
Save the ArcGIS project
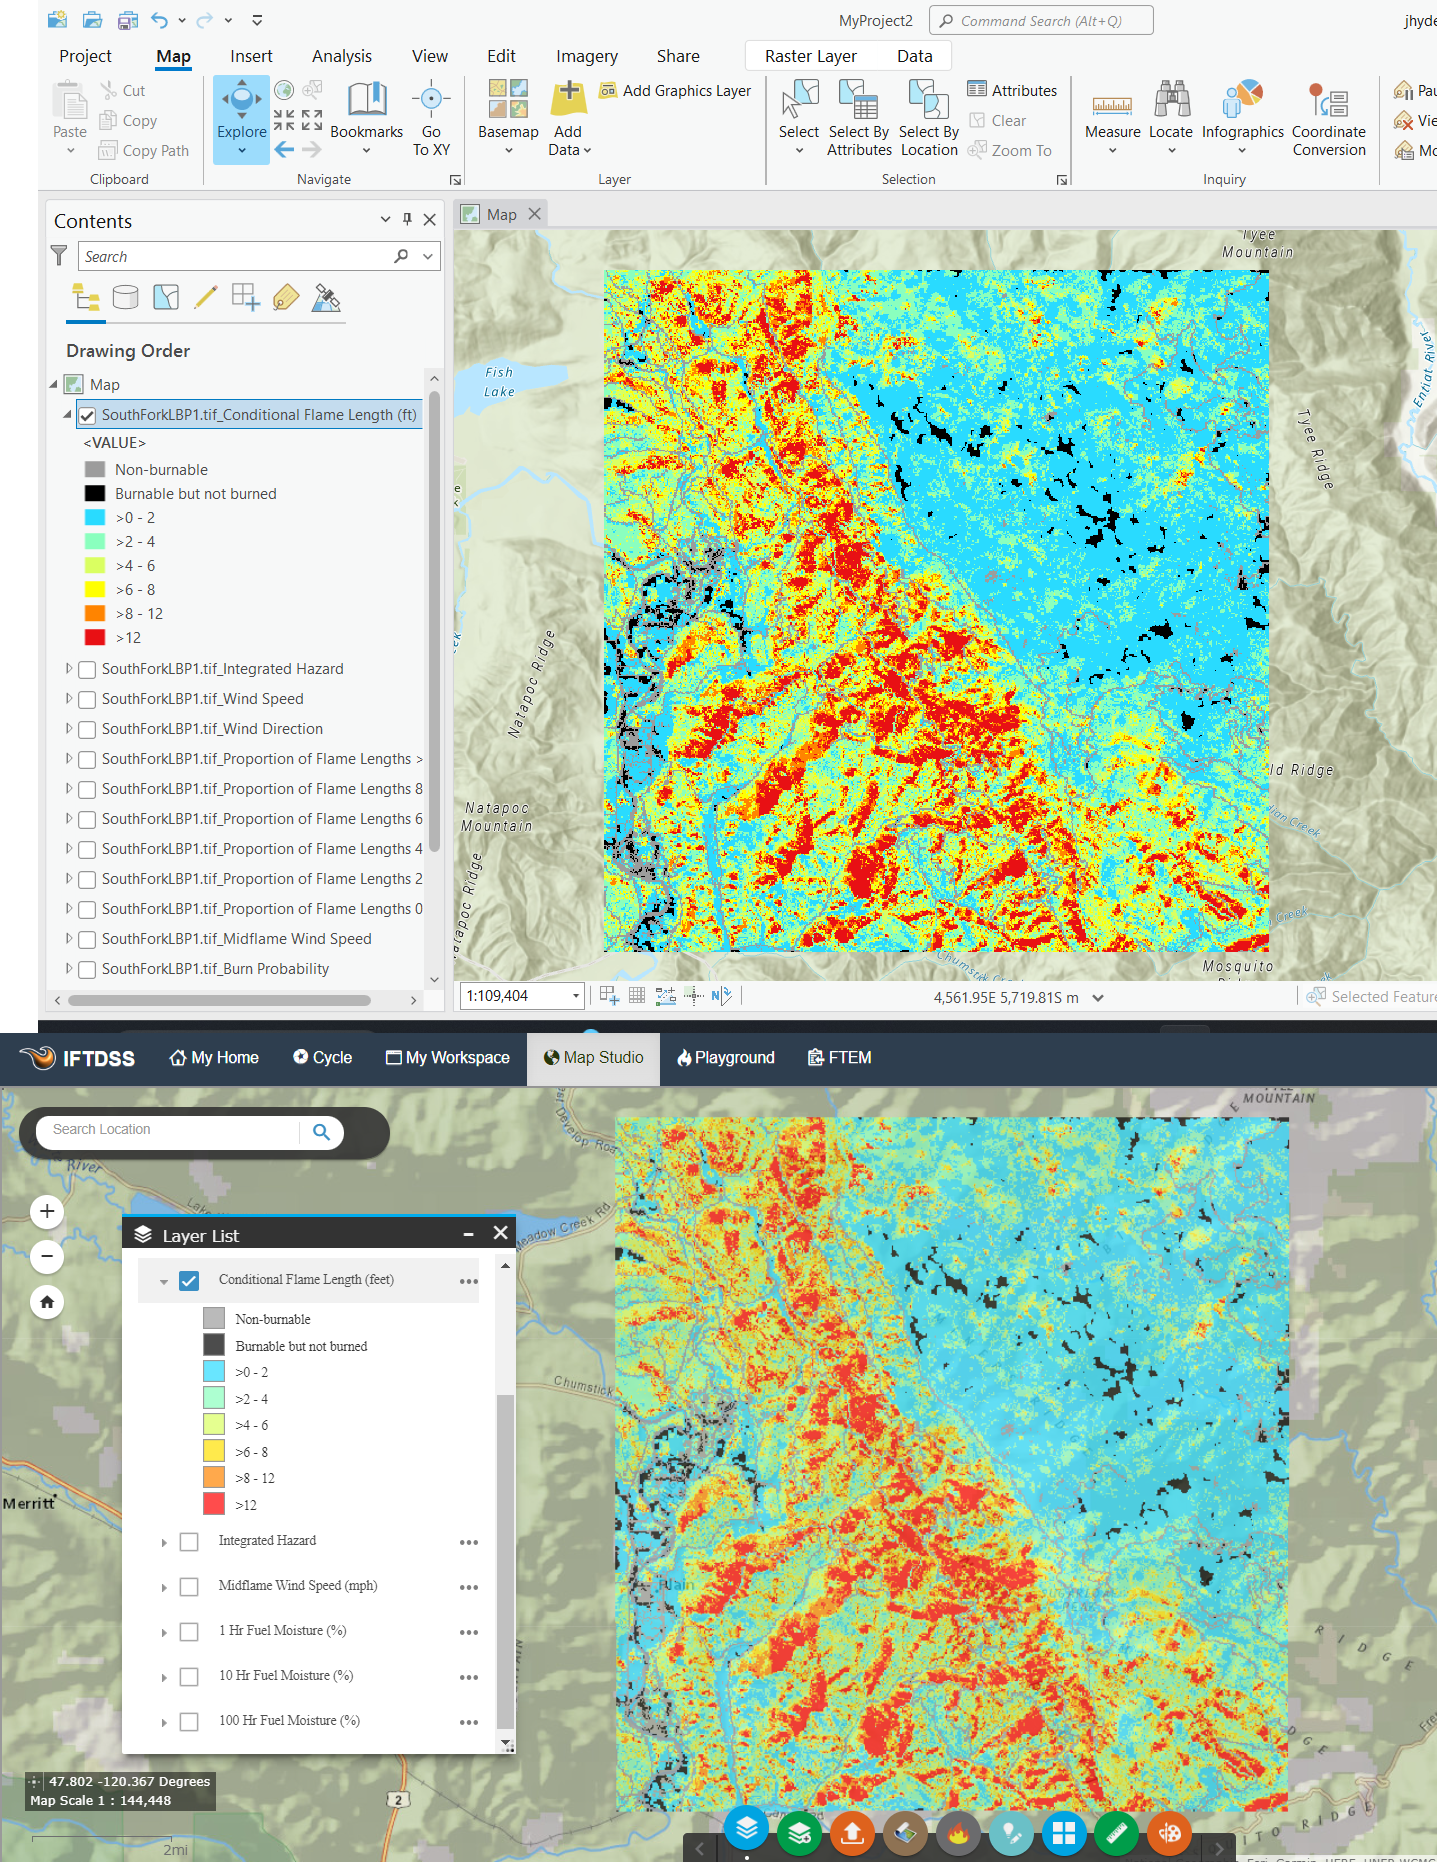tap(126, 20)
